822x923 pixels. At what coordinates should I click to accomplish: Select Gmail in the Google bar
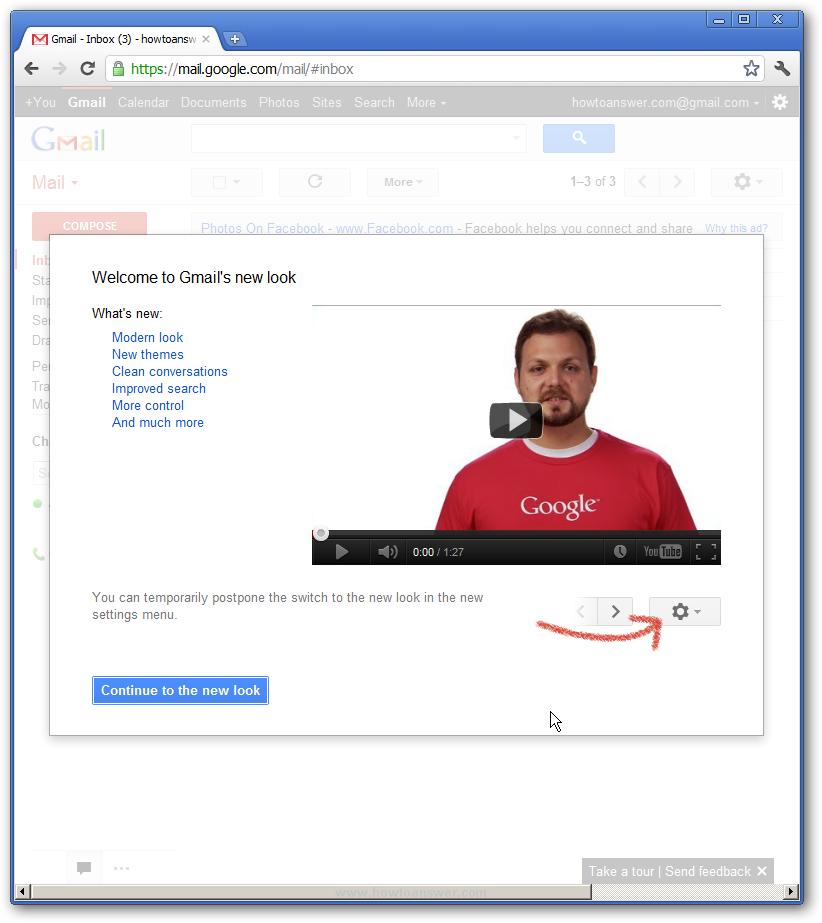click(x=87, y=102)
